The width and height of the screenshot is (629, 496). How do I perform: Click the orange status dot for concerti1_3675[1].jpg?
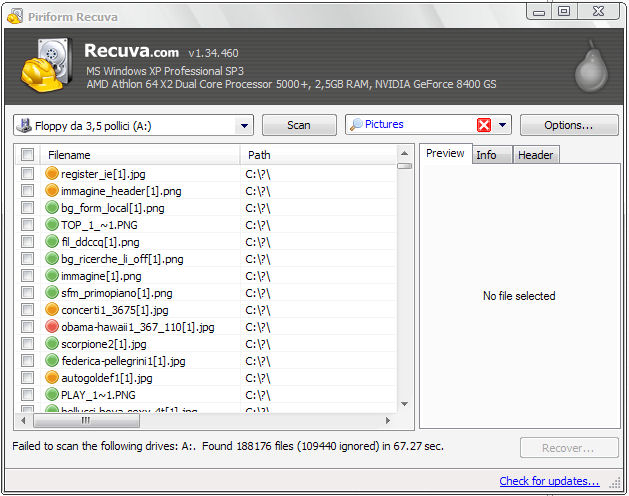click(x=52, y=309)
